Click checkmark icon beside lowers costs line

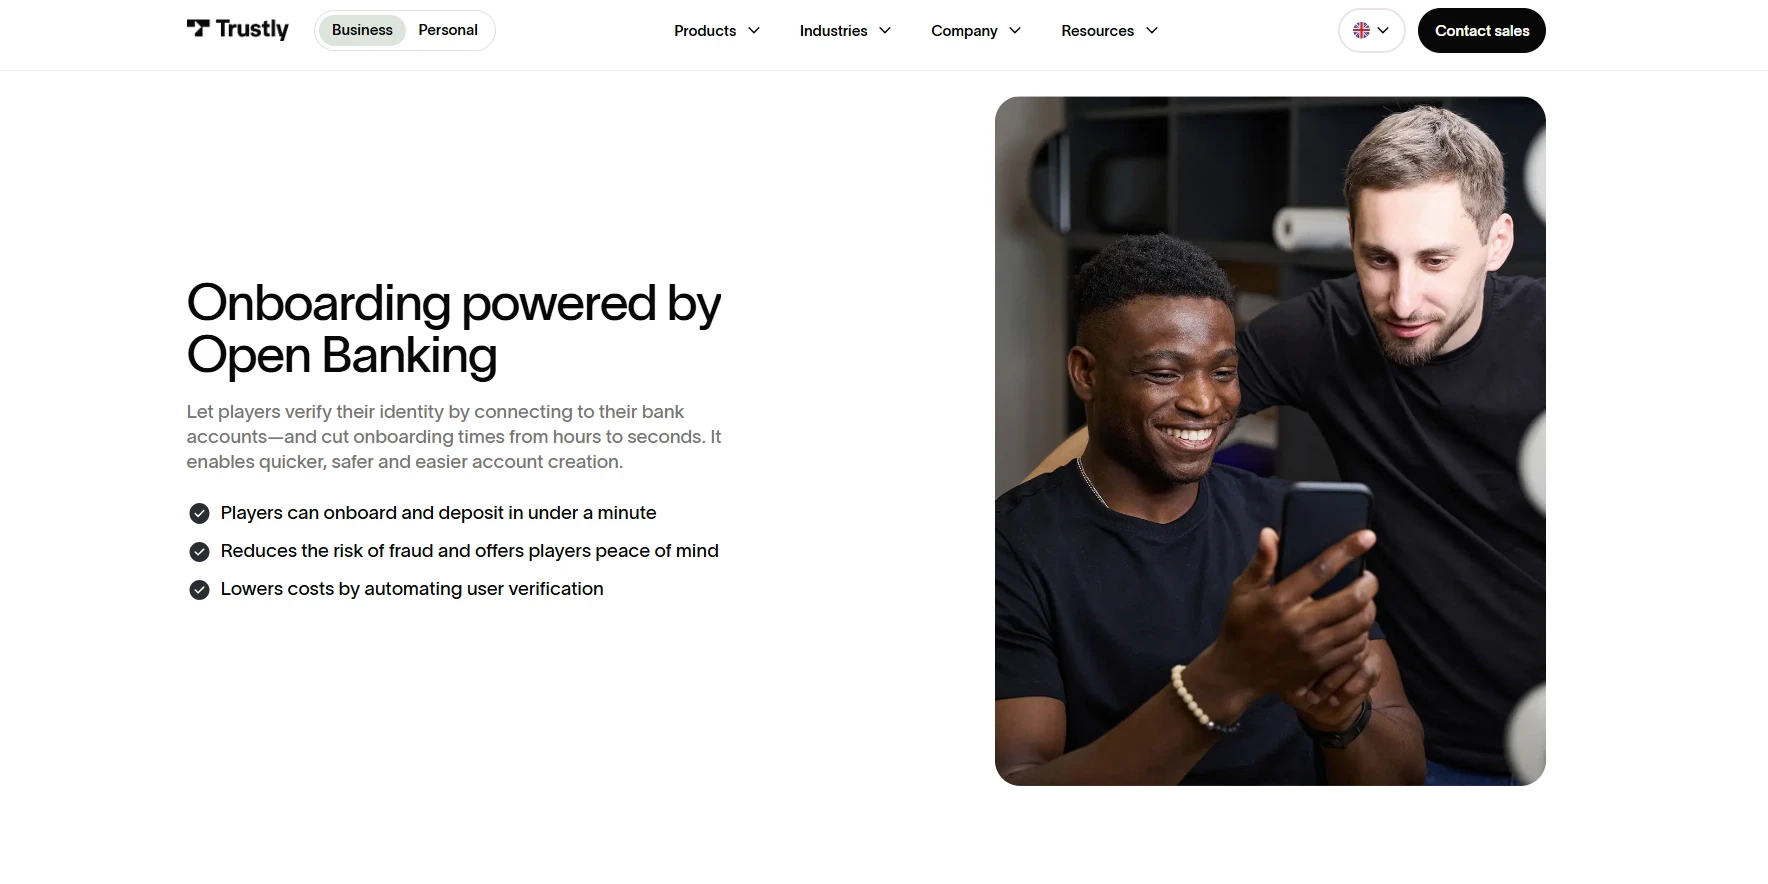tap(200, 589)
